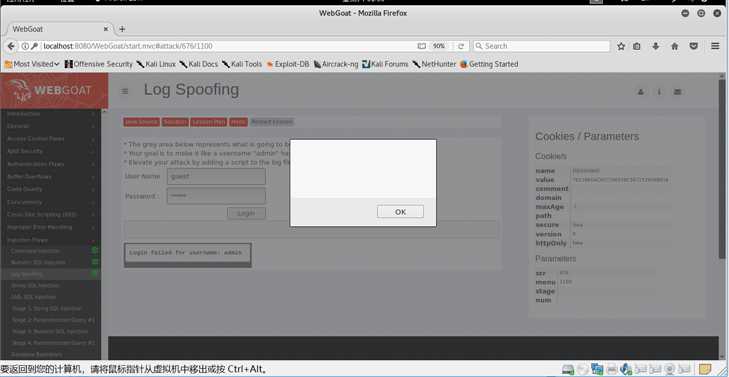Viewport: 729px width, 377px height.
Task: Open the Kali Forums bookmark
Action: coord(385,64)
